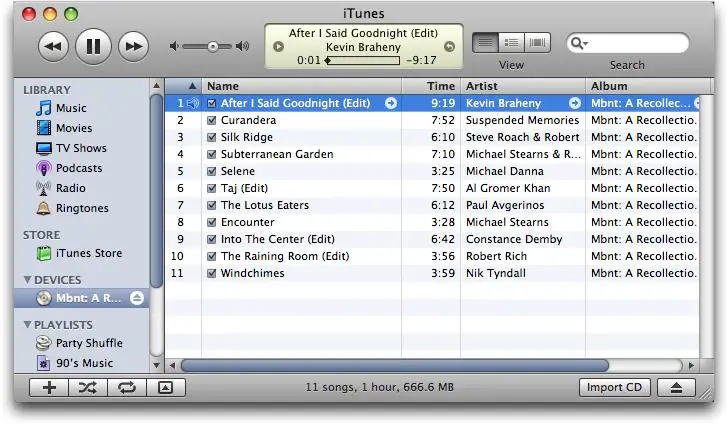
Task: Click the song progress bar in display
Action: (363, 60)
